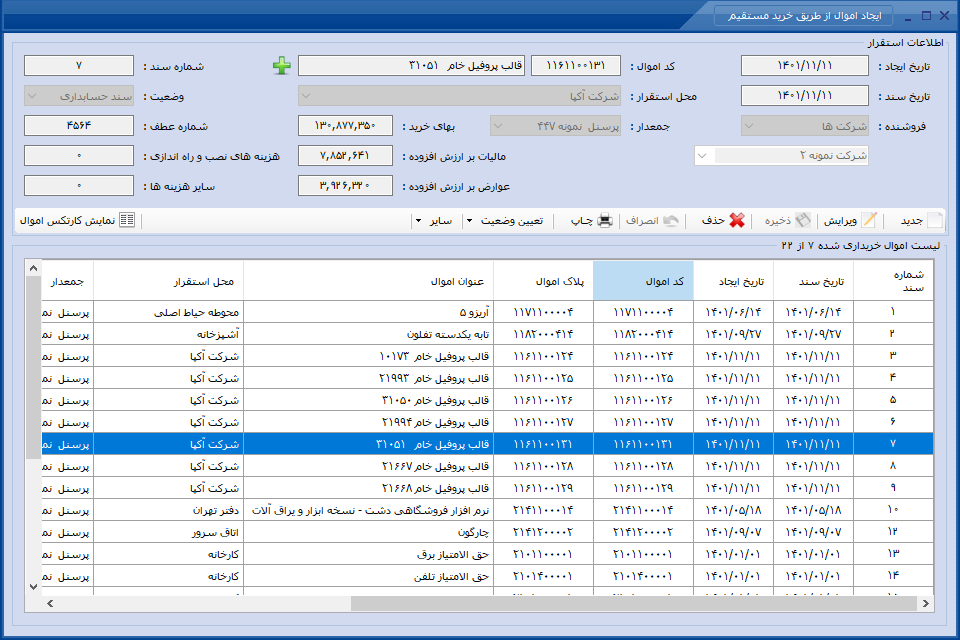Click the شماره سند field

pyautogui.click(x=79, y=66)
